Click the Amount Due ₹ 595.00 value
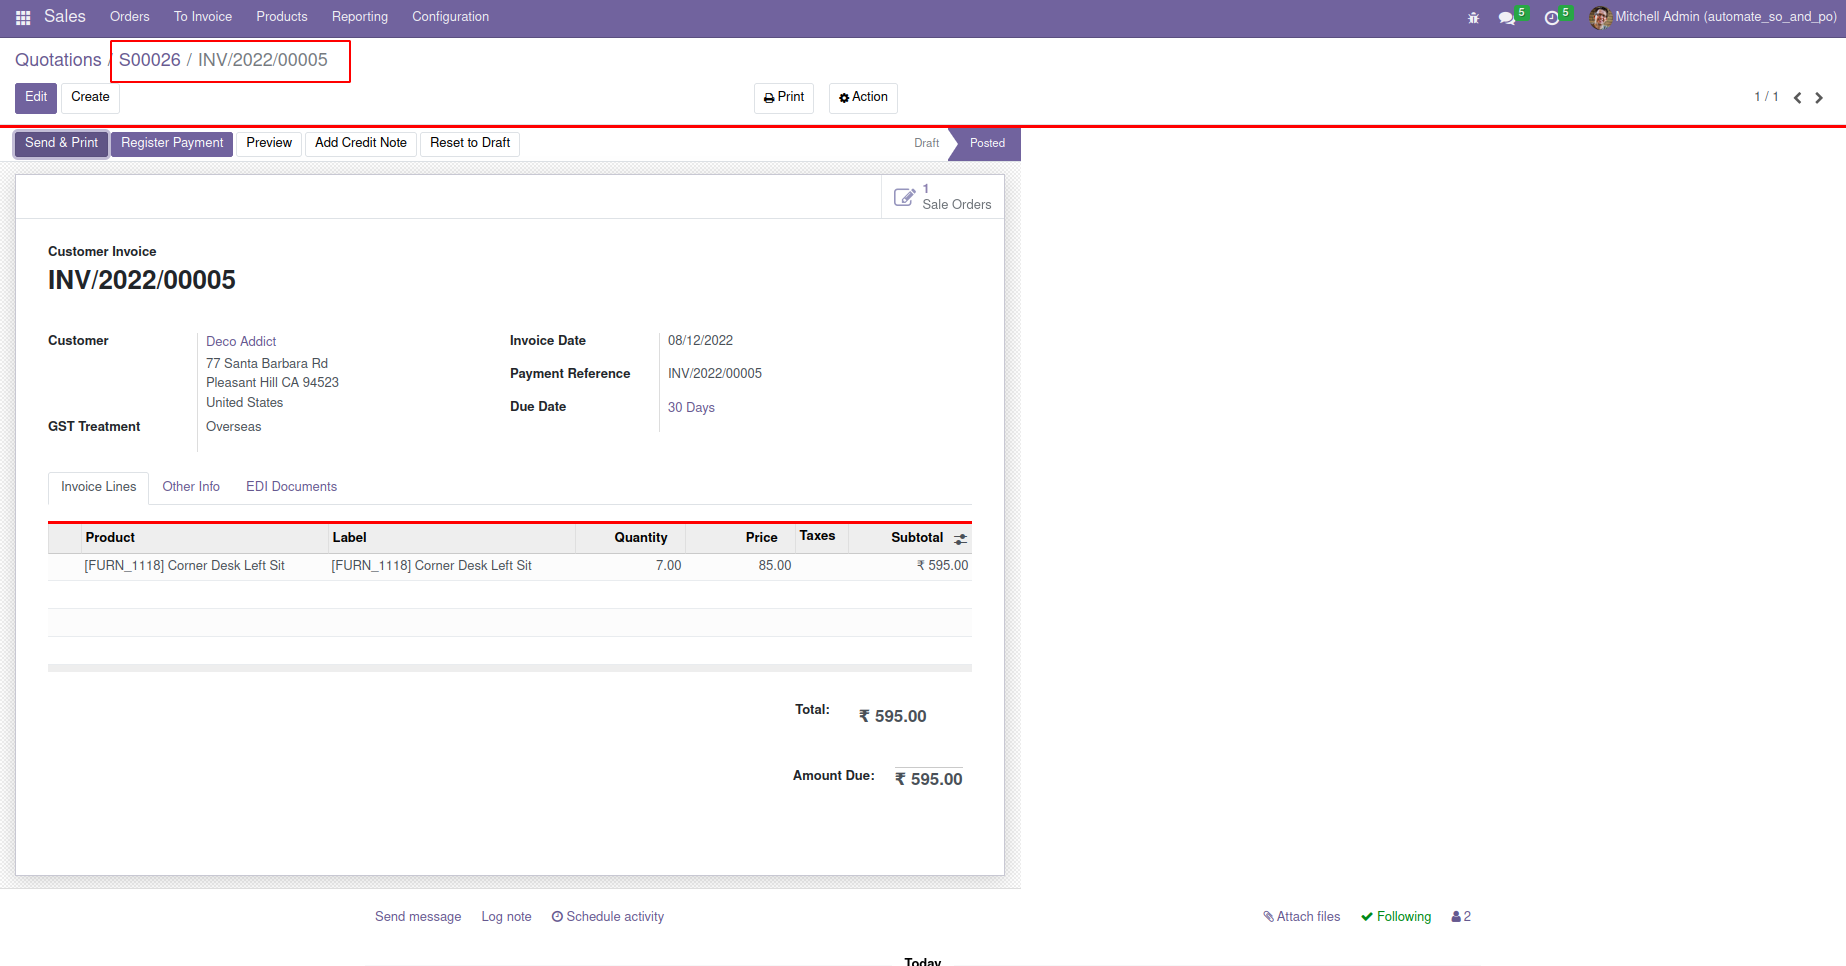 tap(928, 780)
